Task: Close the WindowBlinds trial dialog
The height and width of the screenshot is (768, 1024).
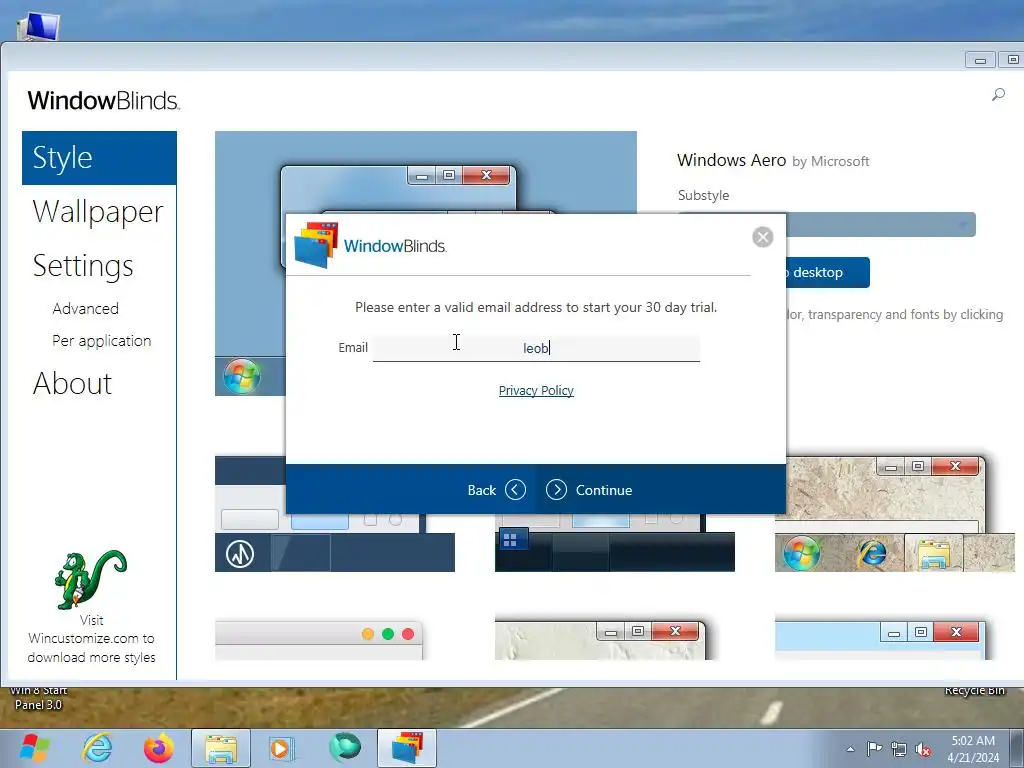Action: (x=762, y=237)
